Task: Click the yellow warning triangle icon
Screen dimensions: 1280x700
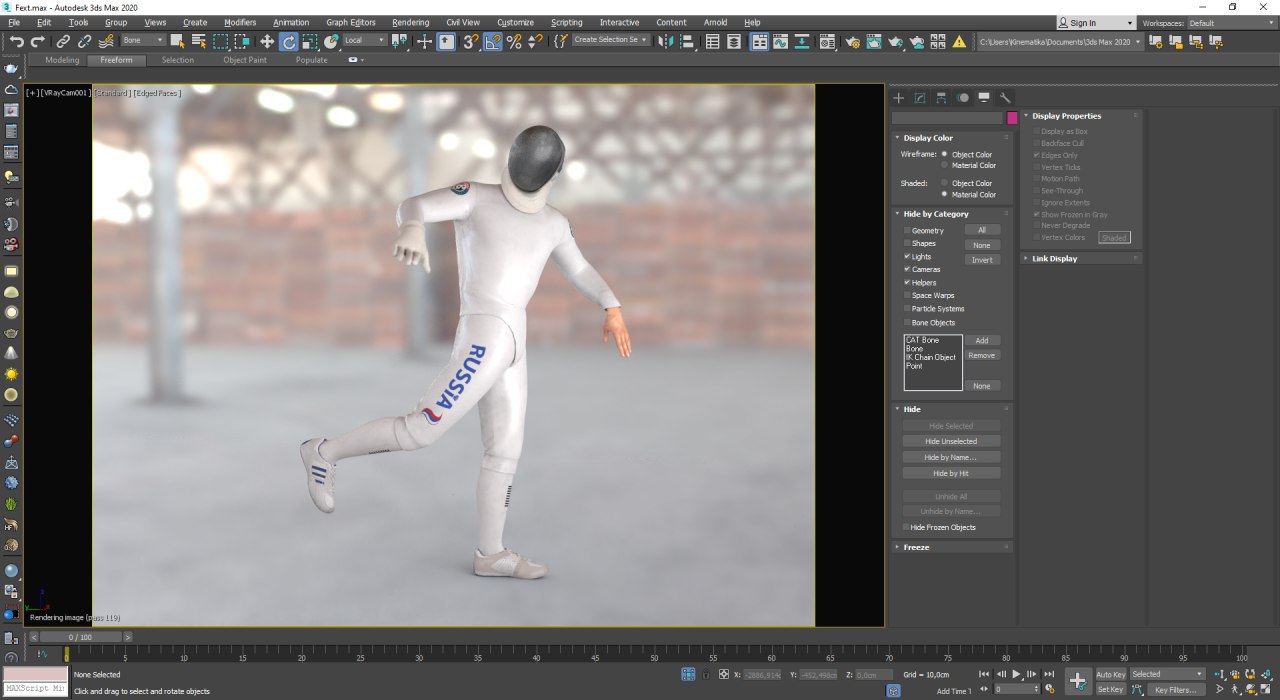Action: [959, 41]
